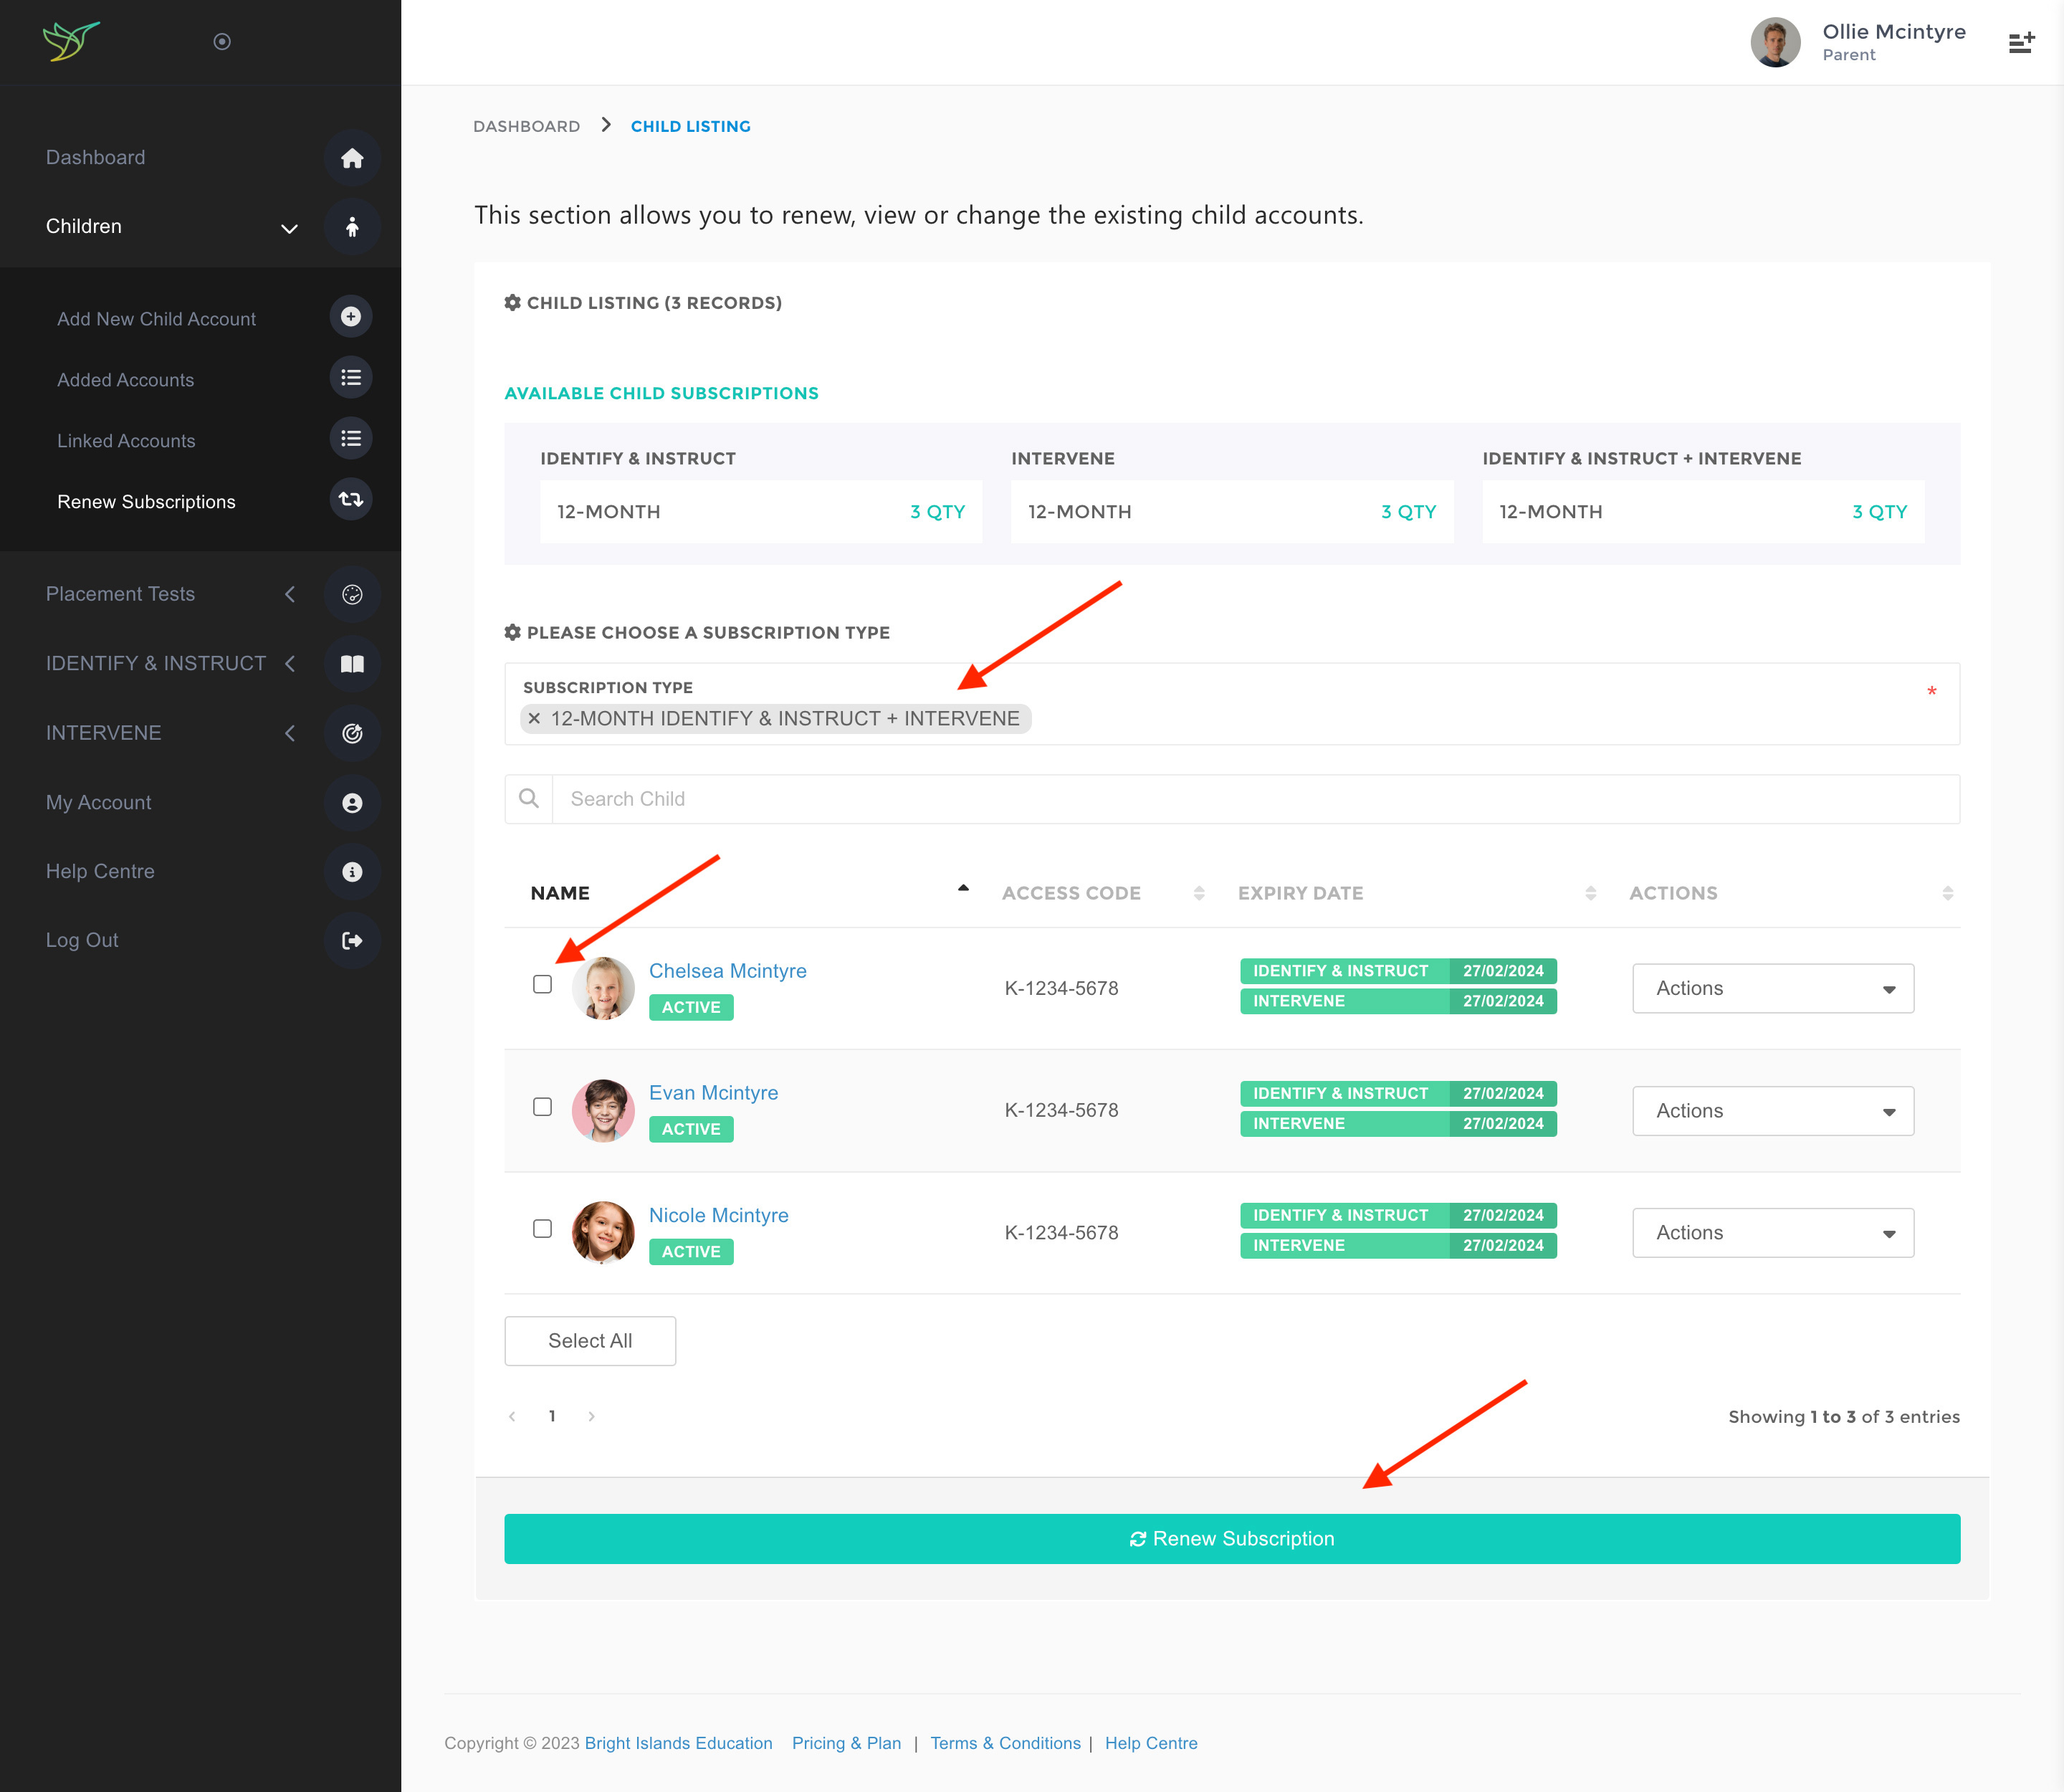Click the Dashboard home icon
The height and width of the screenshot is (1792, 2064).
(x=351, y=158)
